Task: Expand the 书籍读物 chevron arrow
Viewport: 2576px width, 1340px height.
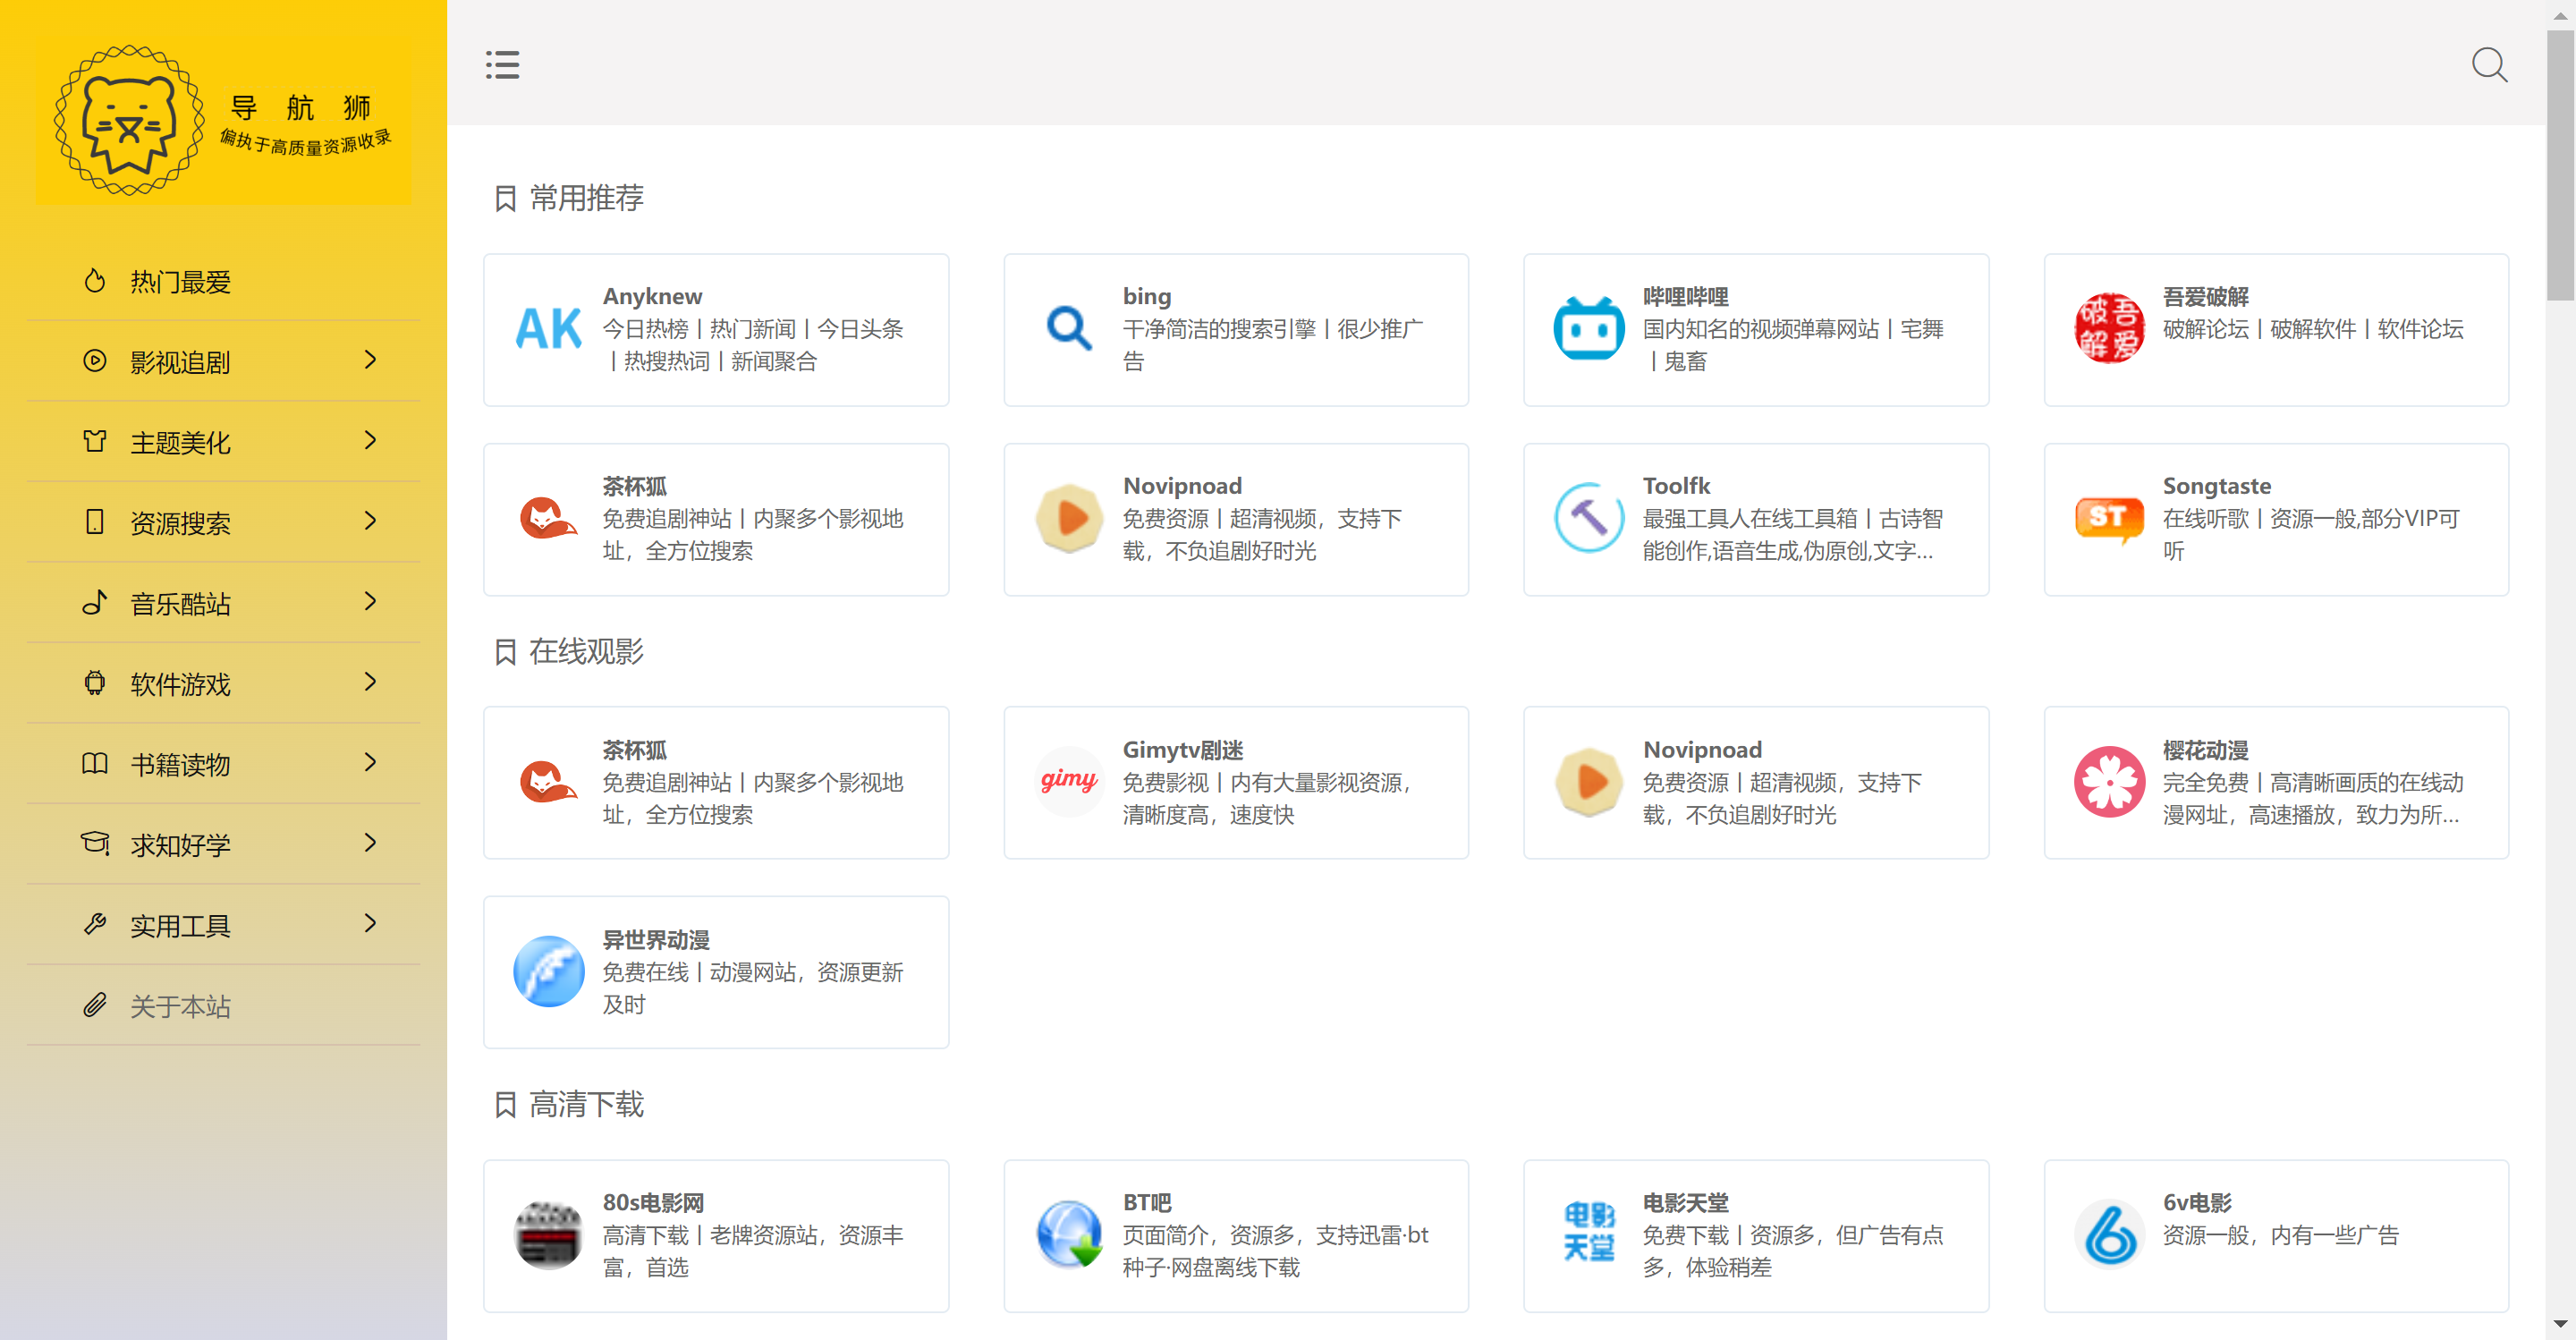Action: pos(370,763)
